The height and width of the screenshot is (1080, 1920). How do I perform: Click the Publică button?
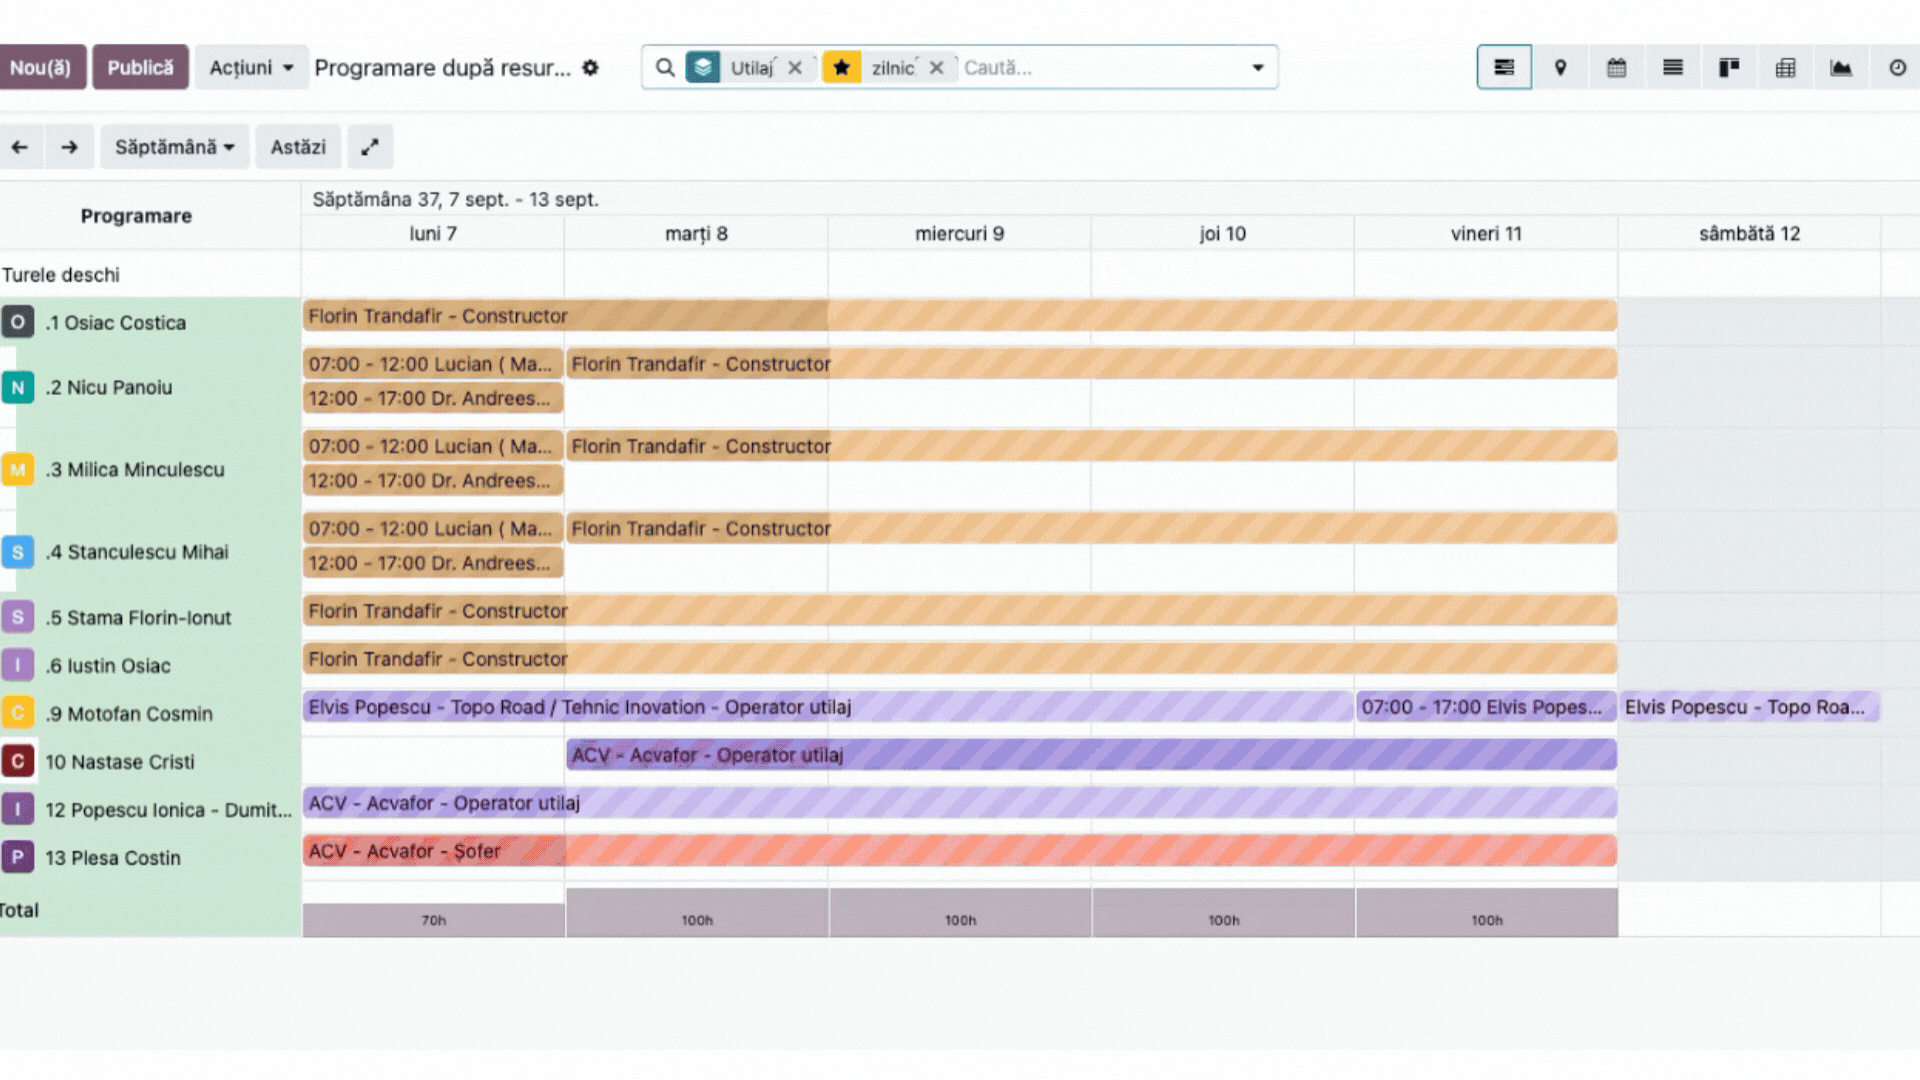140,67
